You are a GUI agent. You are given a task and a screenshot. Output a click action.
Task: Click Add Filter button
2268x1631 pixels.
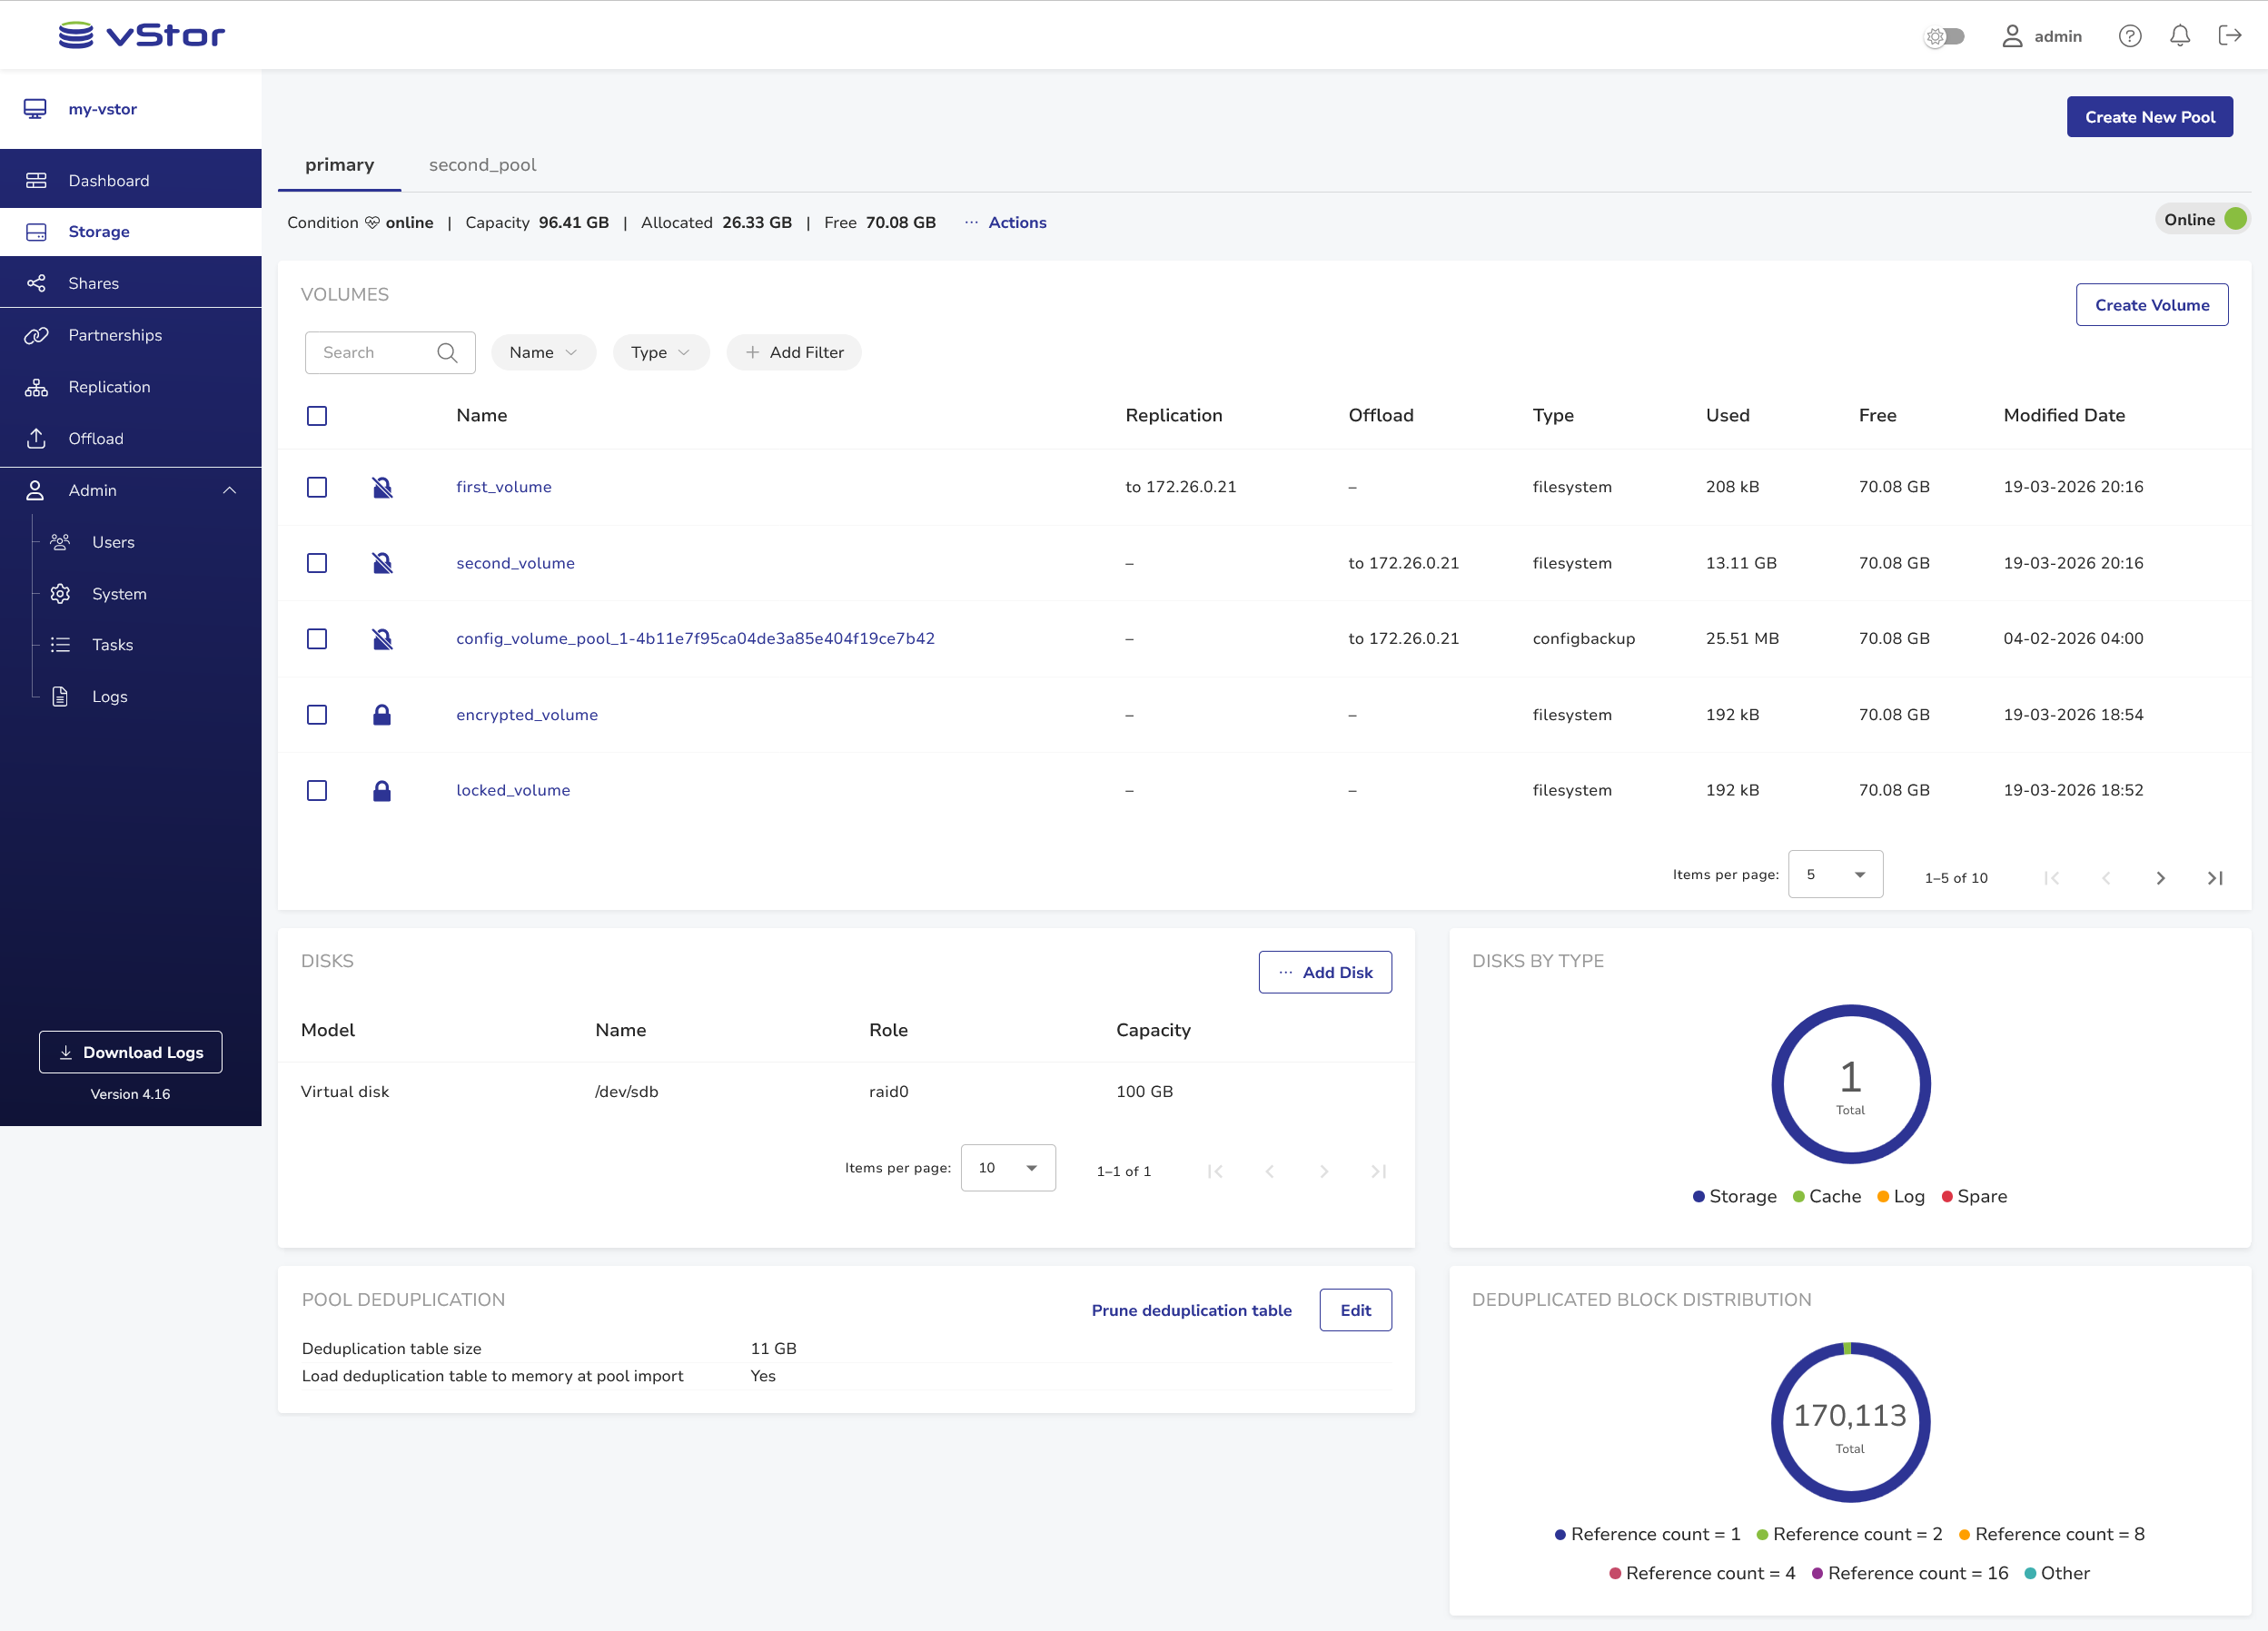click(x=794, y=353)
